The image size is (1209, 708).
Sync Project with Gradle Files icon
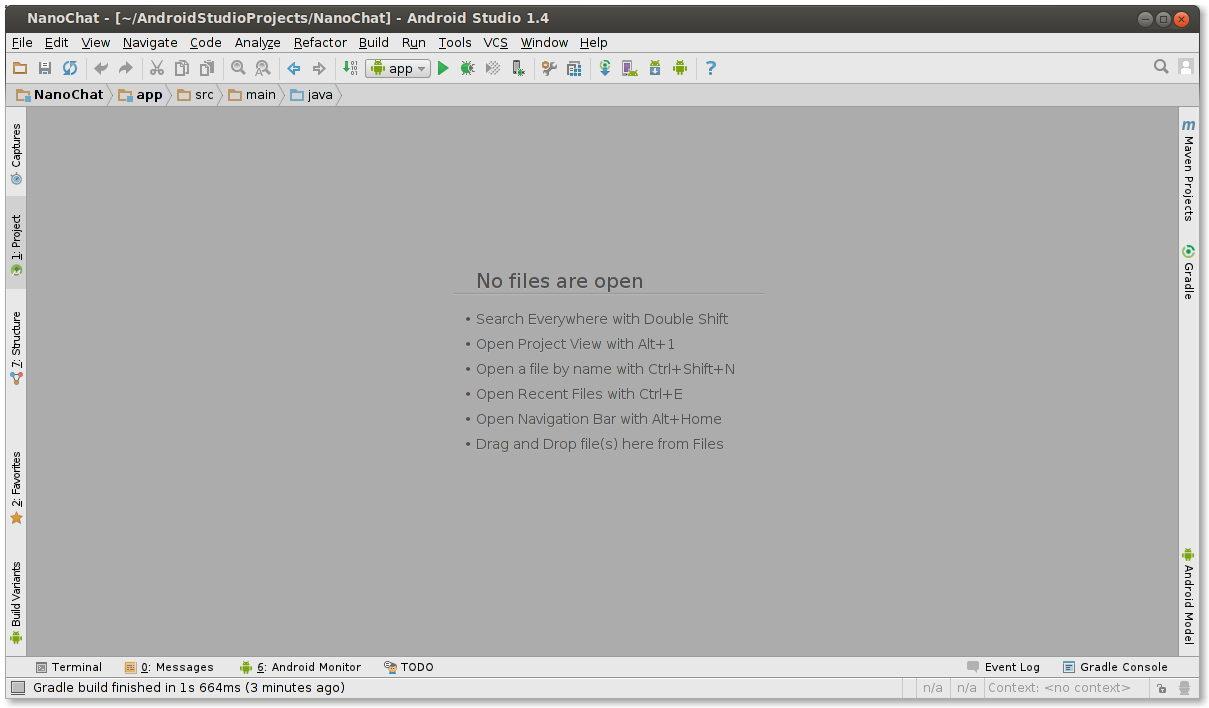[x=605, y=68]
